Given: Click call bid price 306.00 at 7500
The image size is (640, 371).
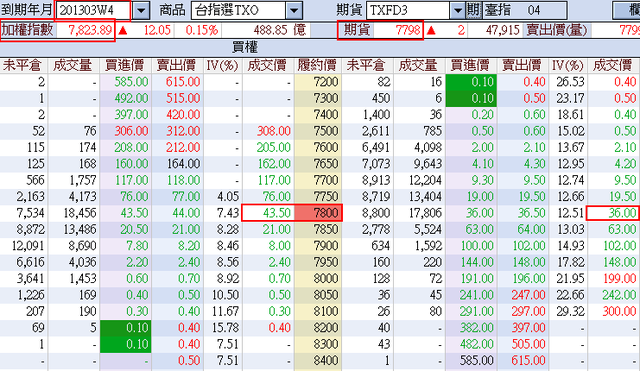Looking at the screenshot, I should pyautogui.click(x=131, y=131).
